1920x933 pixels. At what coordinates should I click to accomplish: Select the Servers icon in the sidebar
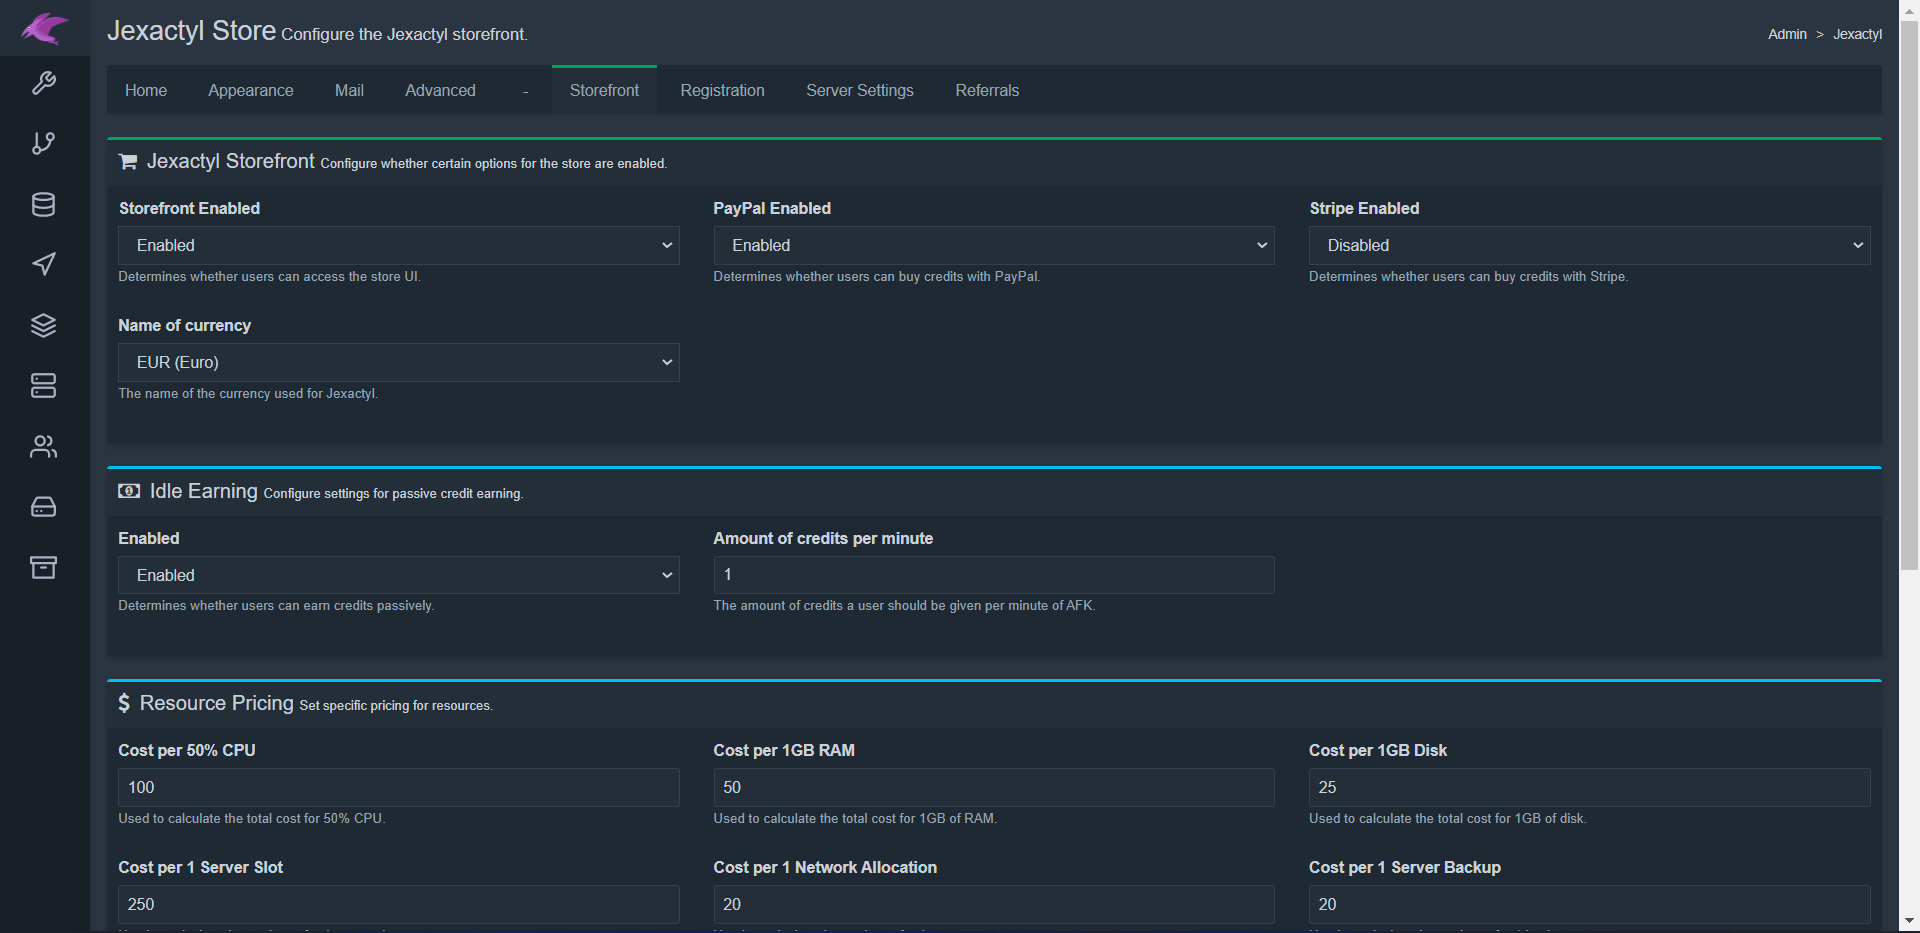44,386
